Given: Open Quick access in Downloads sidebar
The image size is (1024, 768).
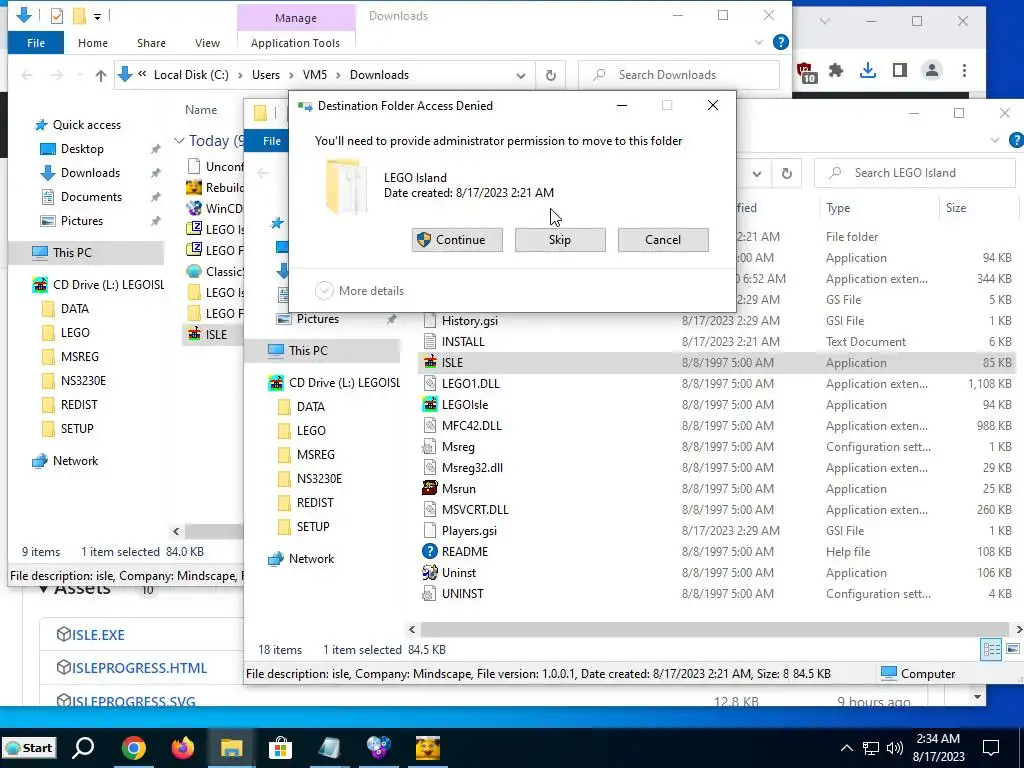Looking at the screenshot, I should 86,125.
